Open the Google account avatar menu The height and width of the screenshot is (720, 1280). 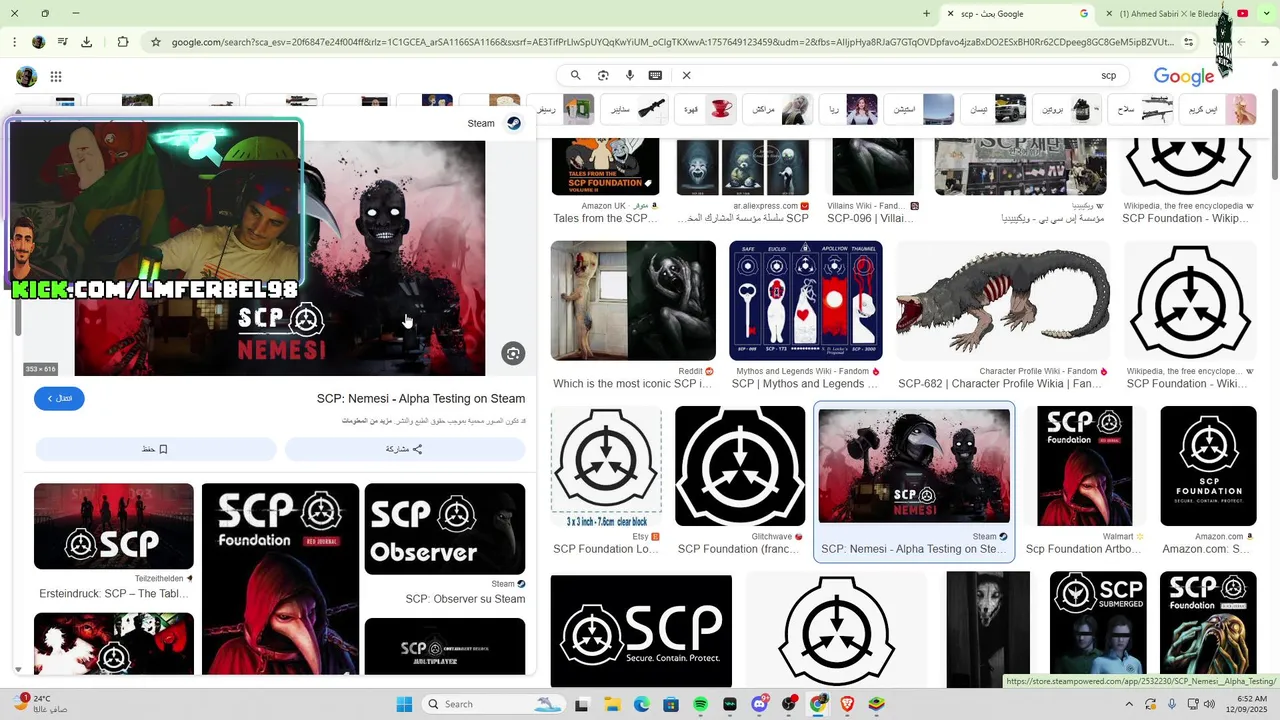point(27,76)
